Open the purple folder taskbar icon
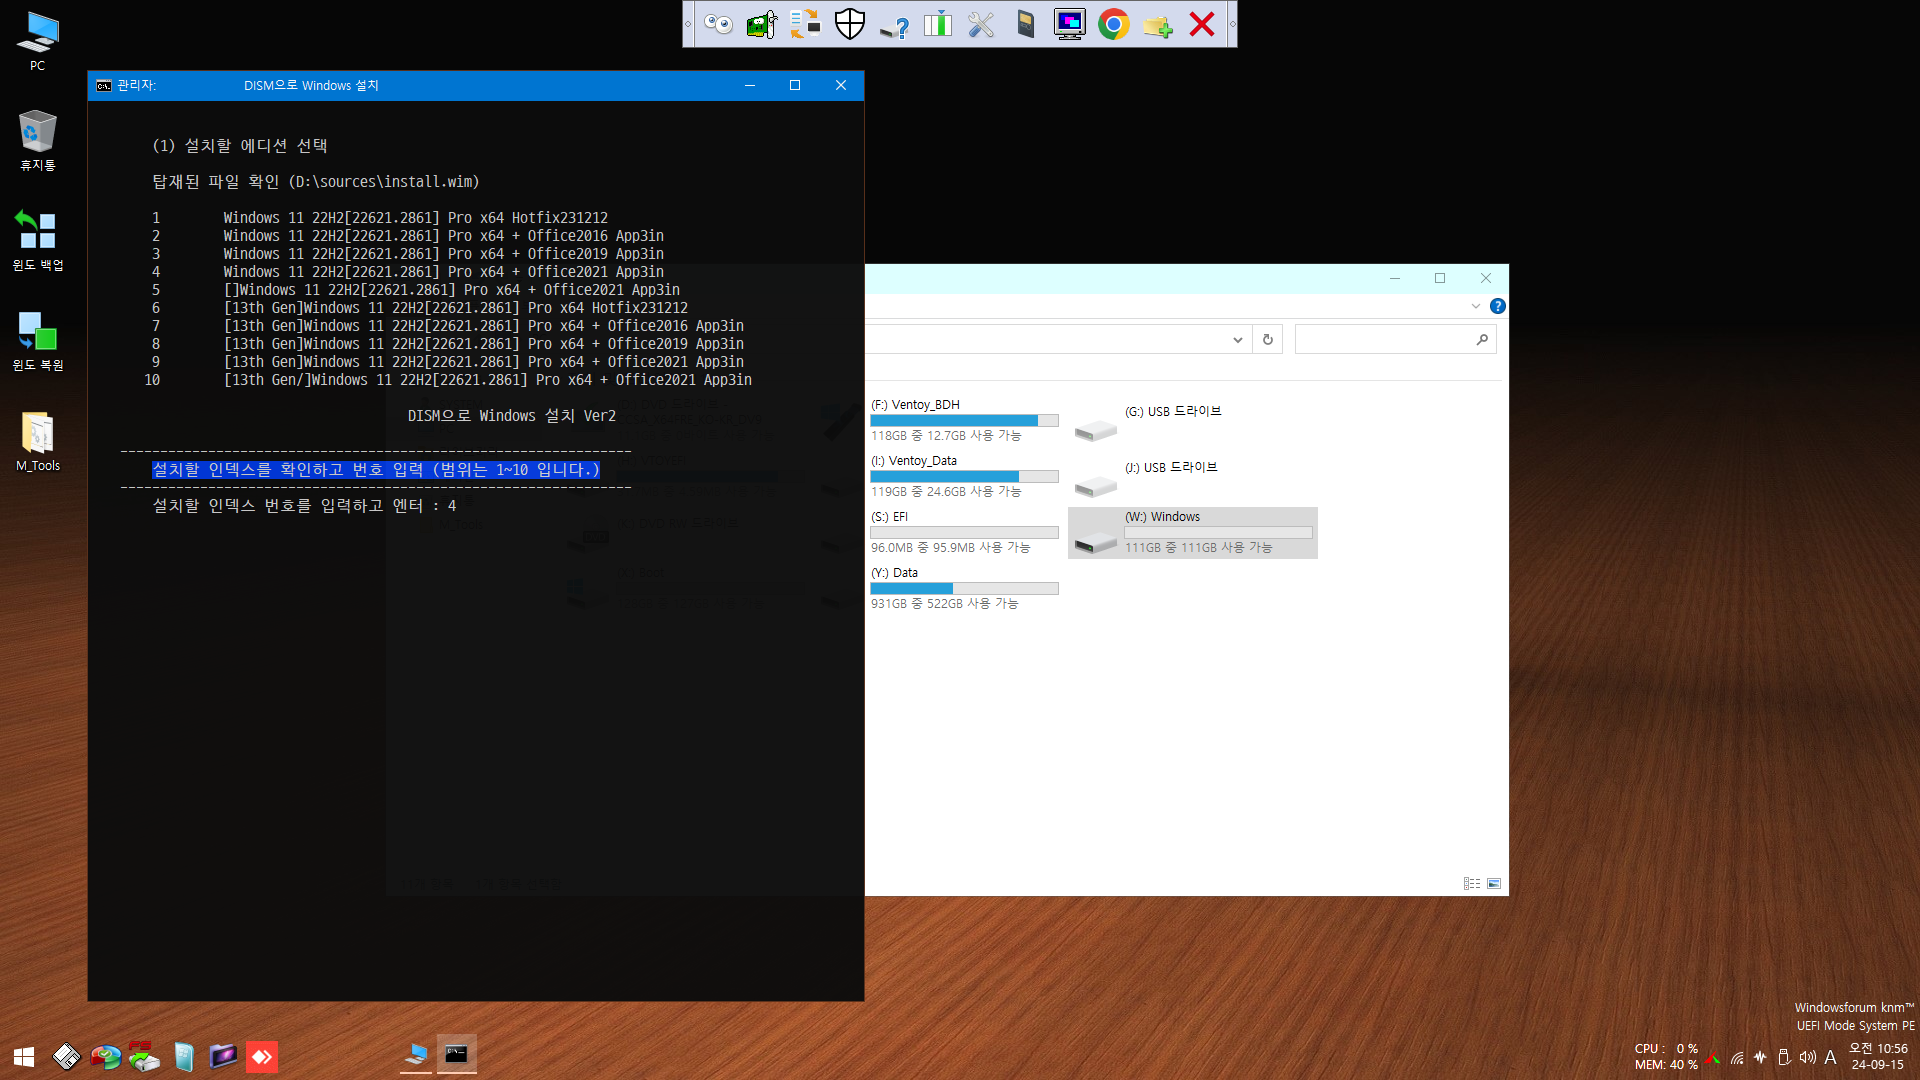The height and width of the screenshot is (1080, 1920). [222, 1057]
